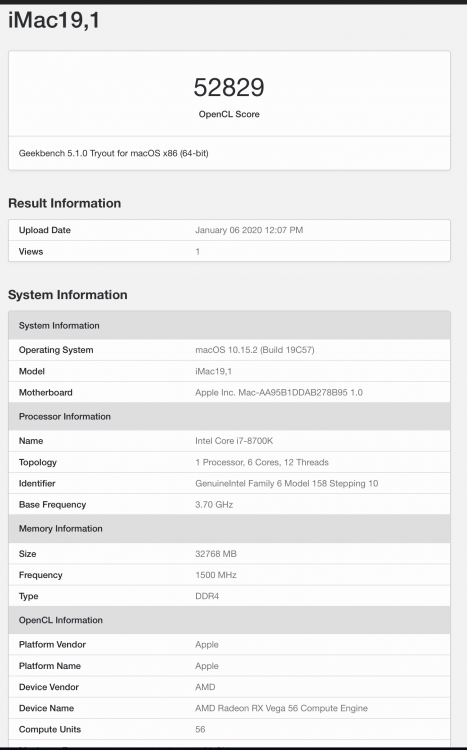The height and width of the screenshot is (750, 467).
Task: Click the Motherboard label
Action: click(45, 392)
